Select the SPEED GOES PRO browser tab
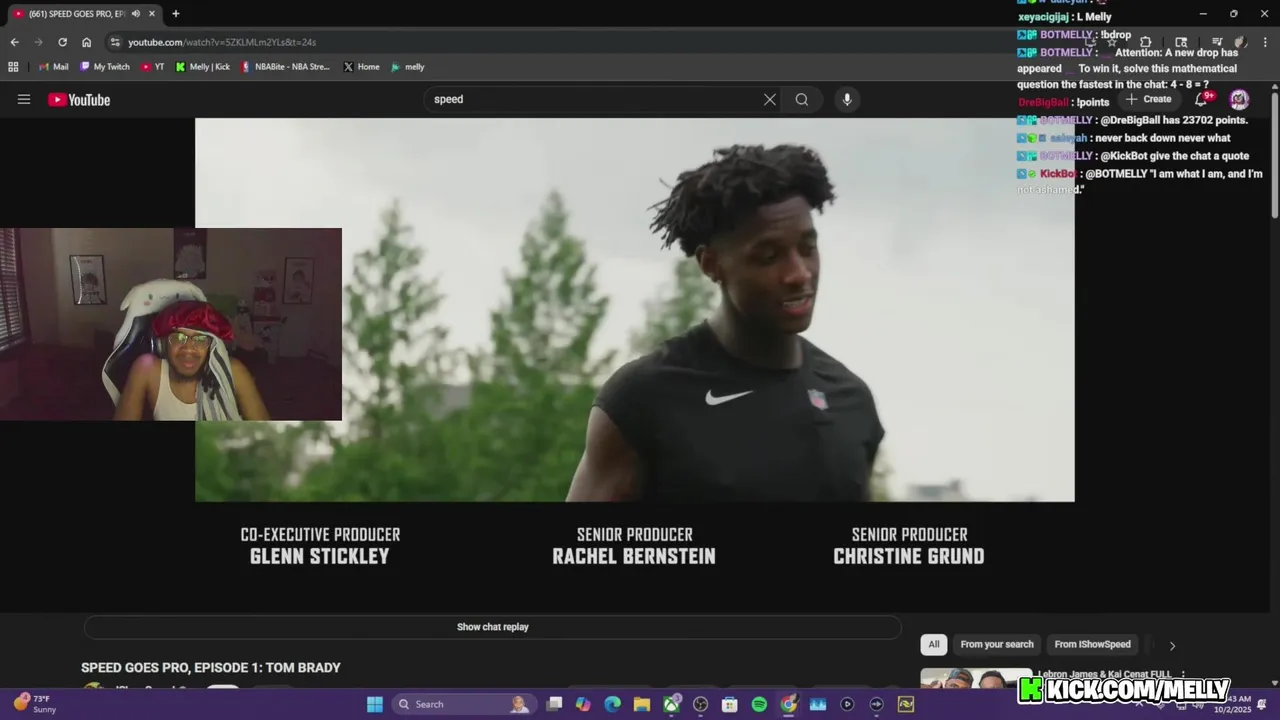Image resolution: width=1280 pixels, height=720 pixels. click(85, 14)
